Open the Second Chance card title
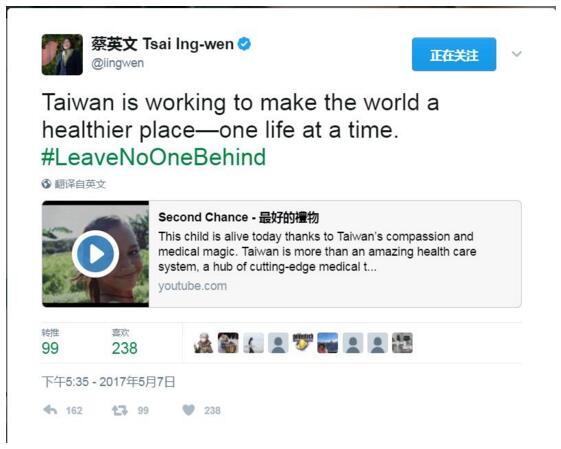Image resolution: width=561 pixels, height=449 pixels. click(238, 217)
